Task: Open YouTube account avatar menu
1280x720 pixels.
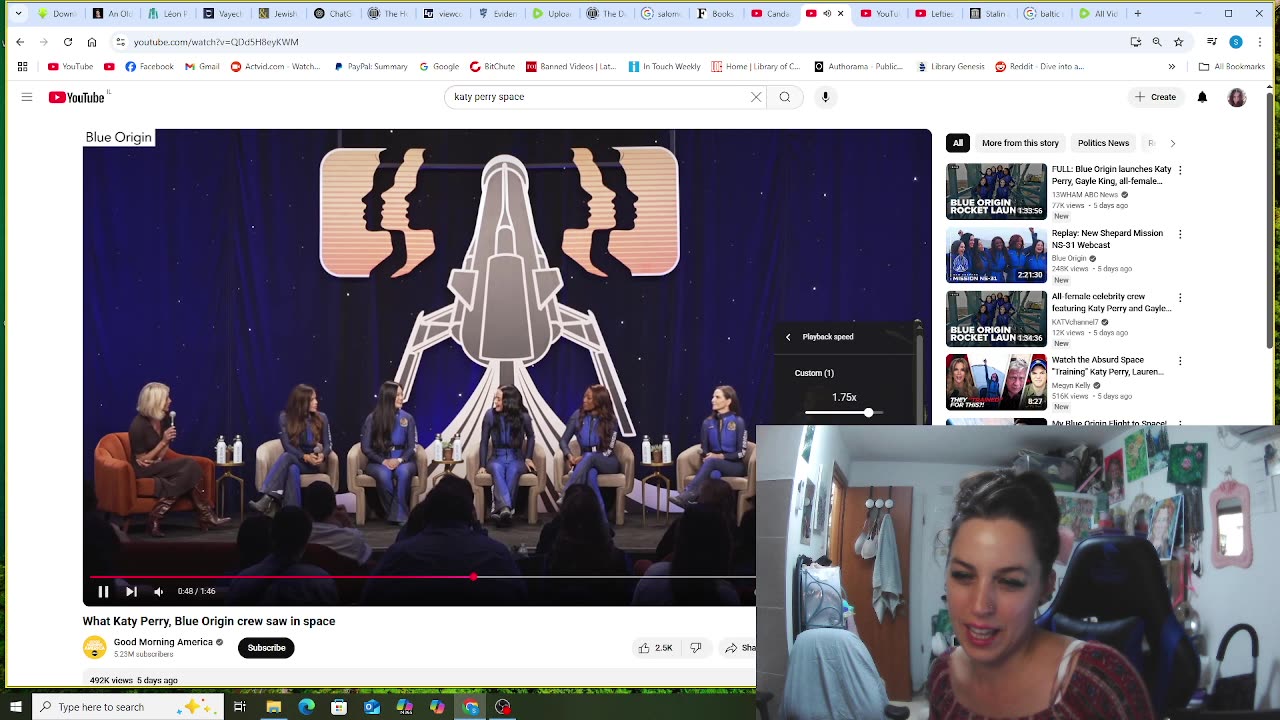Action: pyautogui.click(x=1237, y=97)
